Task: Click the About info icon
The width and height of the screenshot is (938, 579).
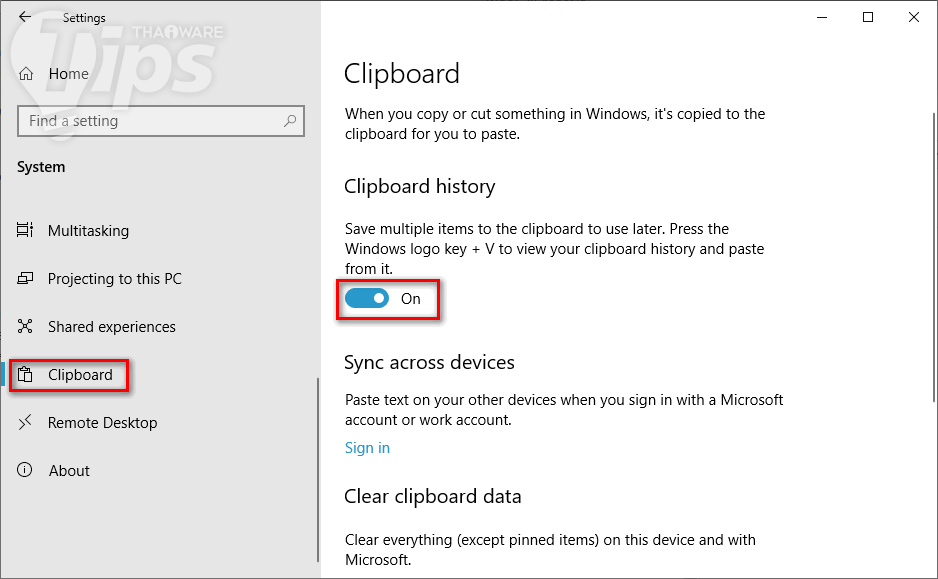Action: tap(26, 471)
